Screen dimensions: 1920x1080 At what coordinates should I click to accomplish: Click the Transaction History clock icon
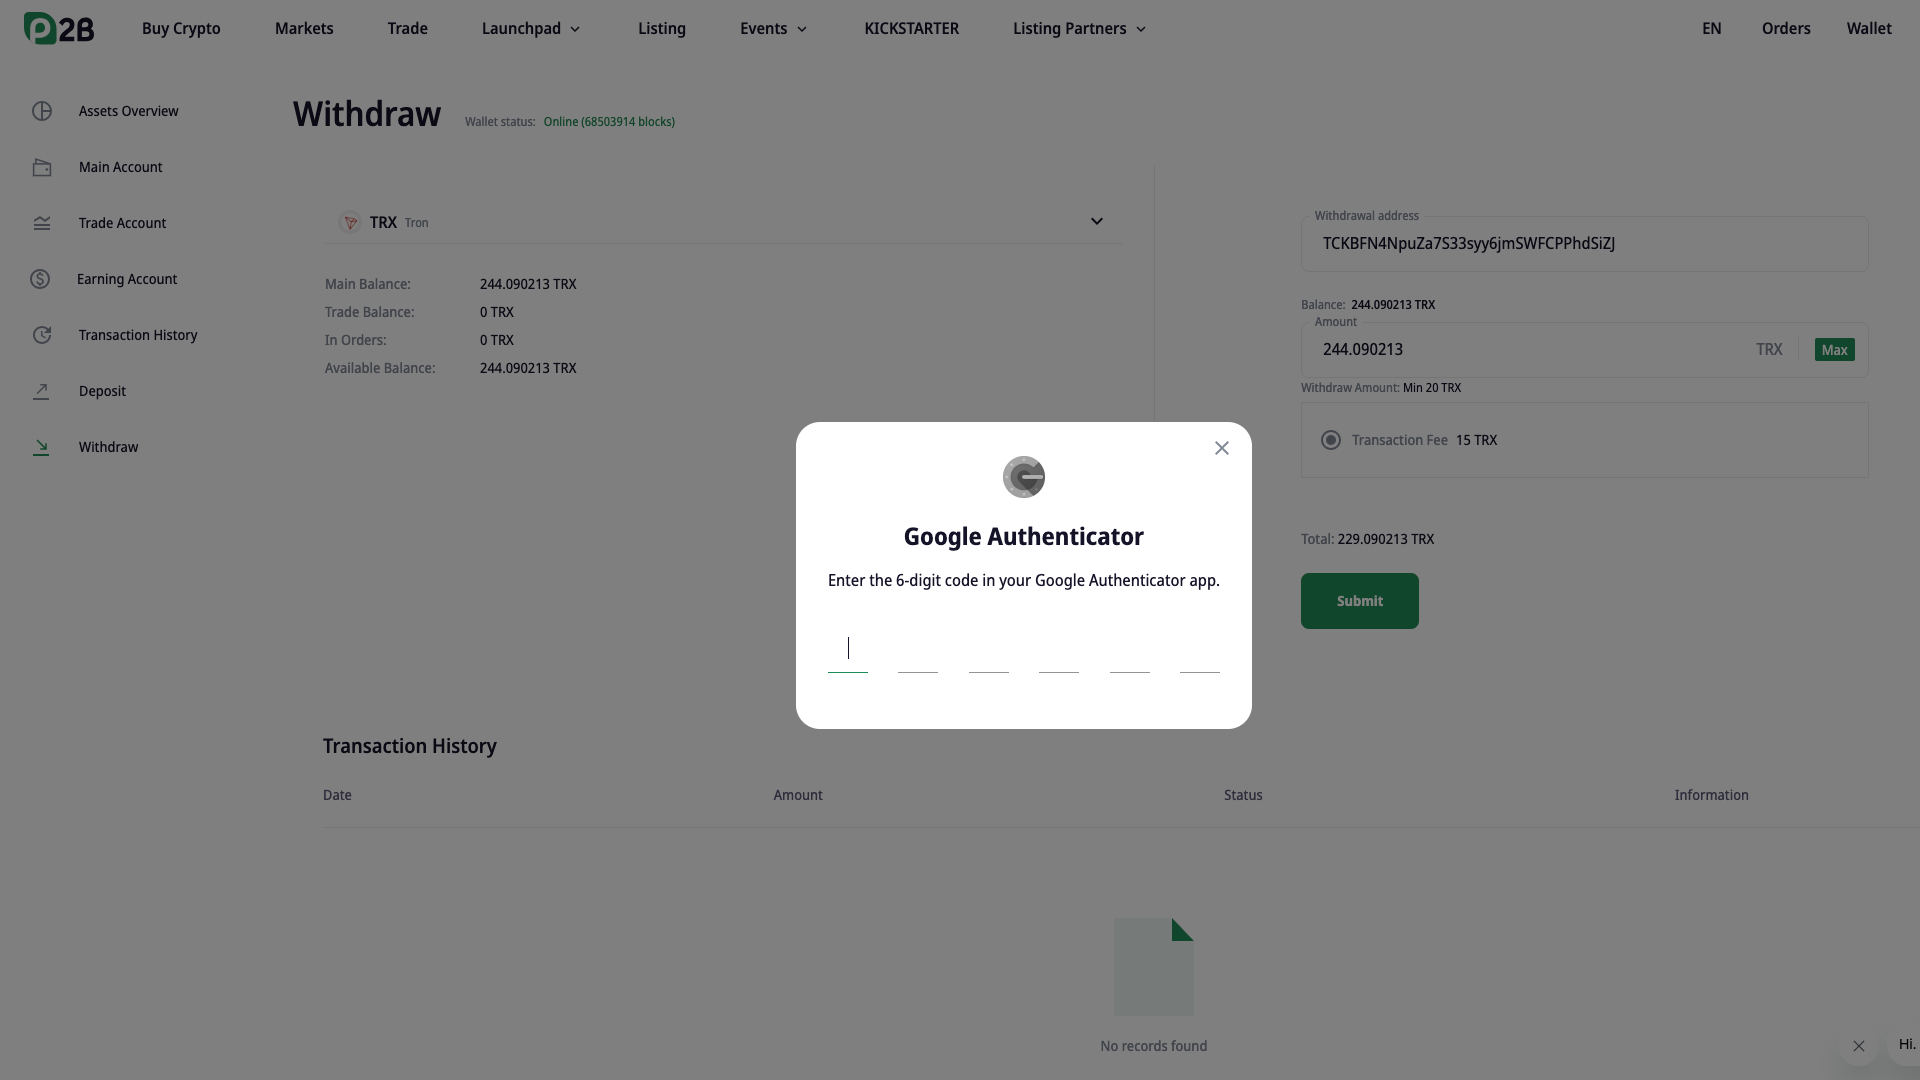click(42, 335)
